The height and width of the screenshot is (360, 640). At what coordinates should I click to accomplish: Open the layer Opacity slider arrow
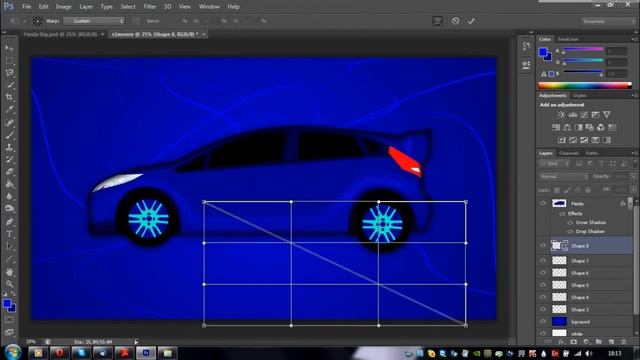(633, 177)
